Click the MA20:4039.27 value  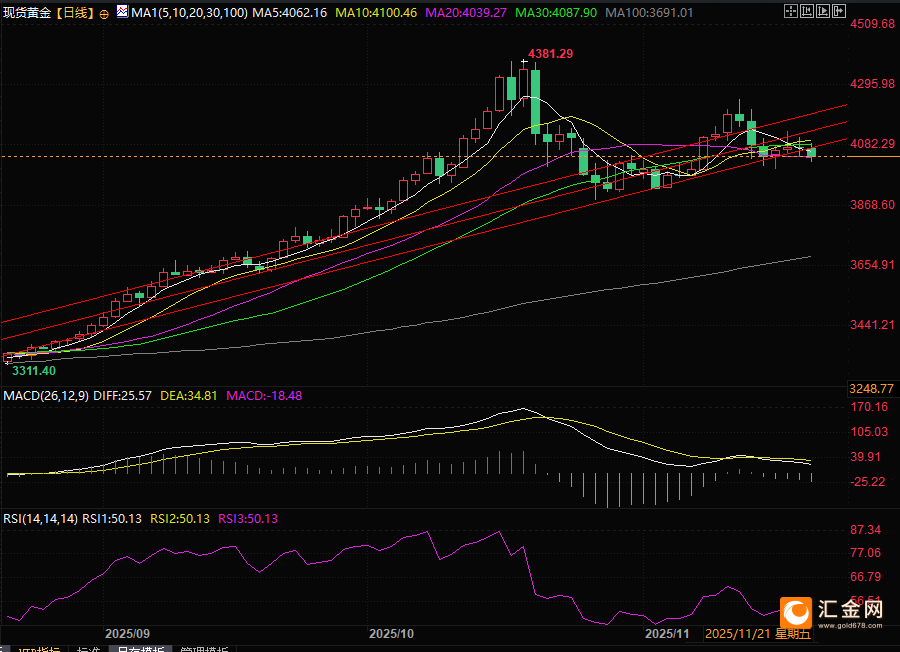coord(466,13)
